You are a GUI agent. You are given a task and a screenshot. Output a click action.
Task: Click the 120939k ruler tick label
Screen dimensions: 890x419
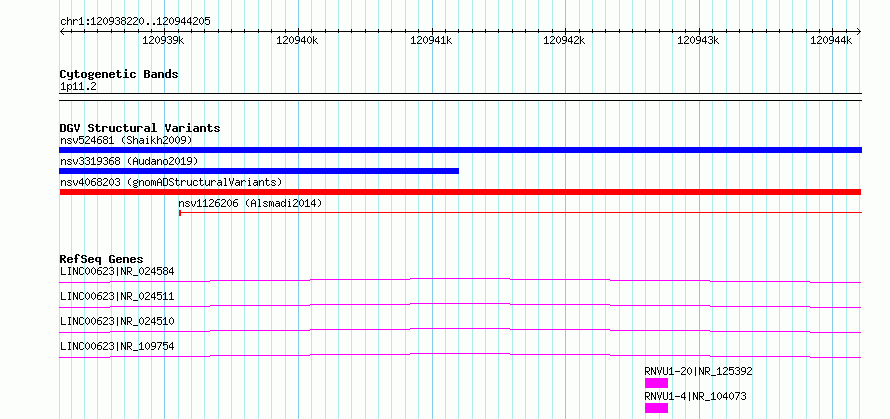point(163,40)
